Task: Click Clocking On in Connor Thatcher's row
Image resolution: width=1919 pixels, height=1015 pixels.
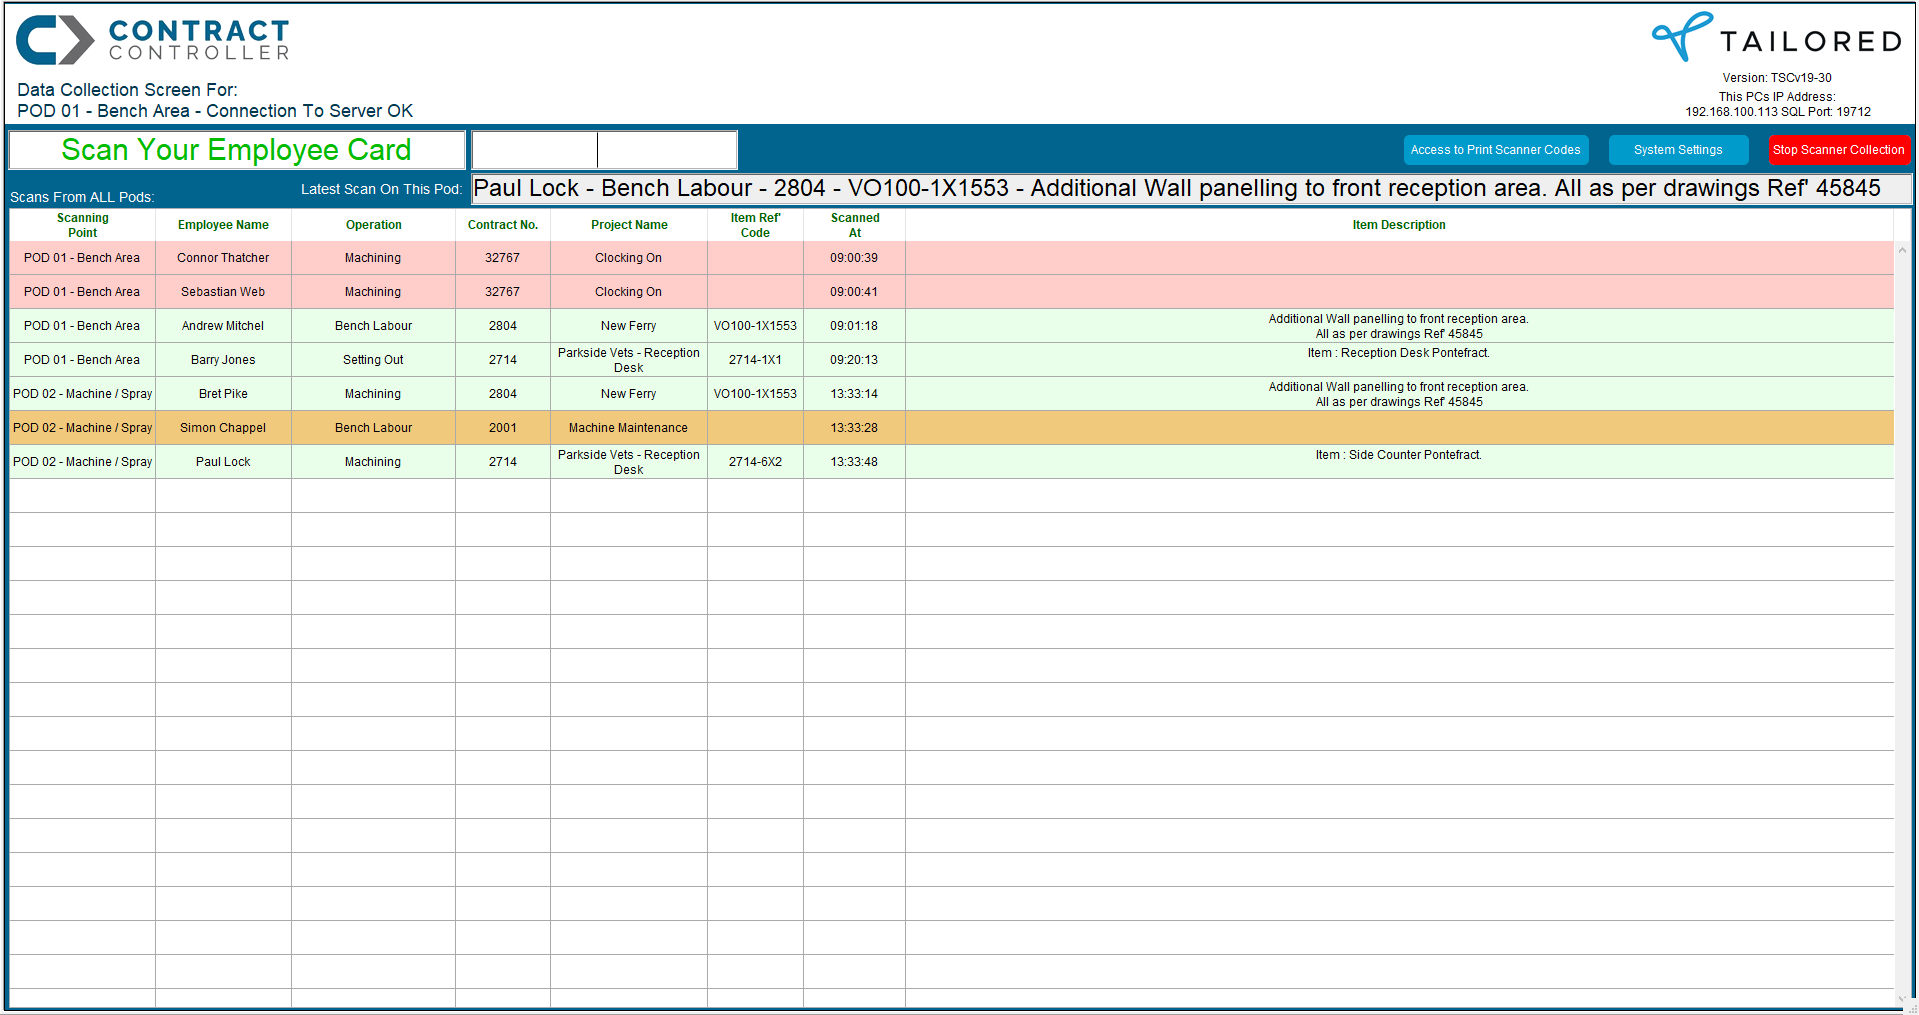Action: tap(629, 258)
